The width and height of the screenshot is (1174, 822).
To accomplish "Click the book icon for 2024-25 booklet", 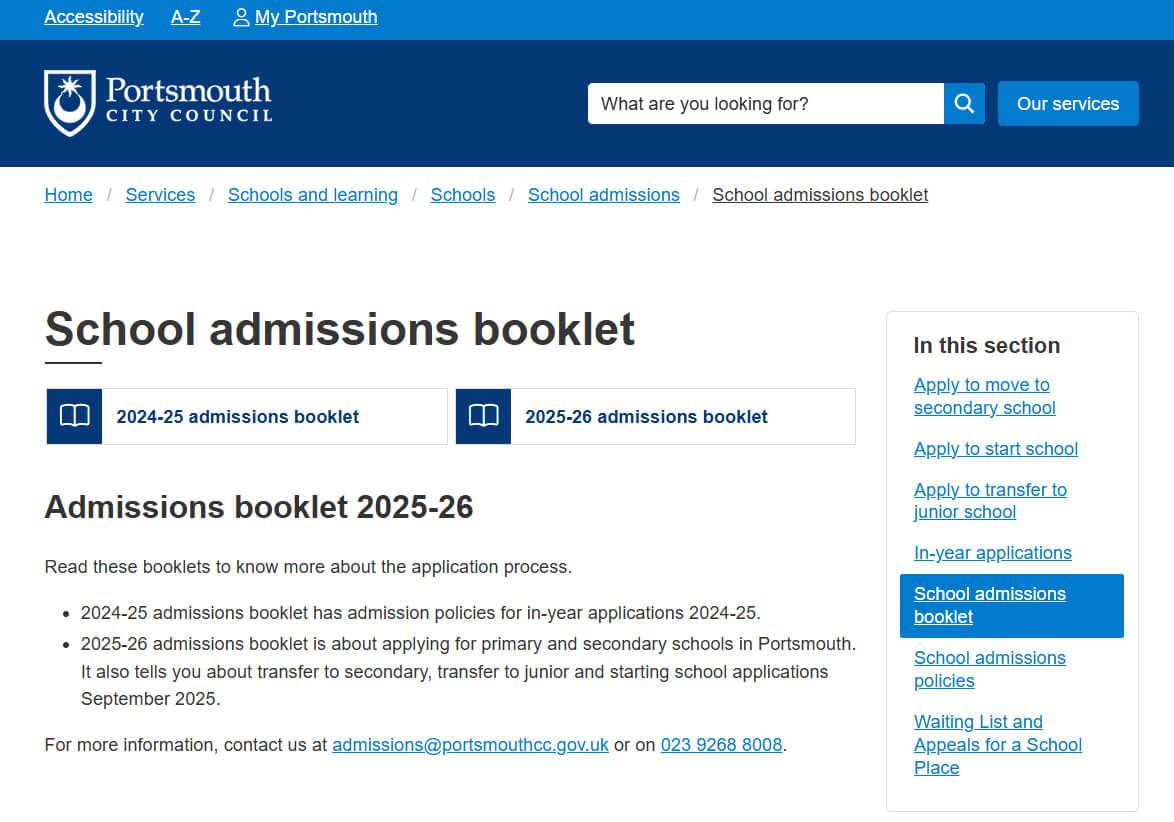I will 75,416.
